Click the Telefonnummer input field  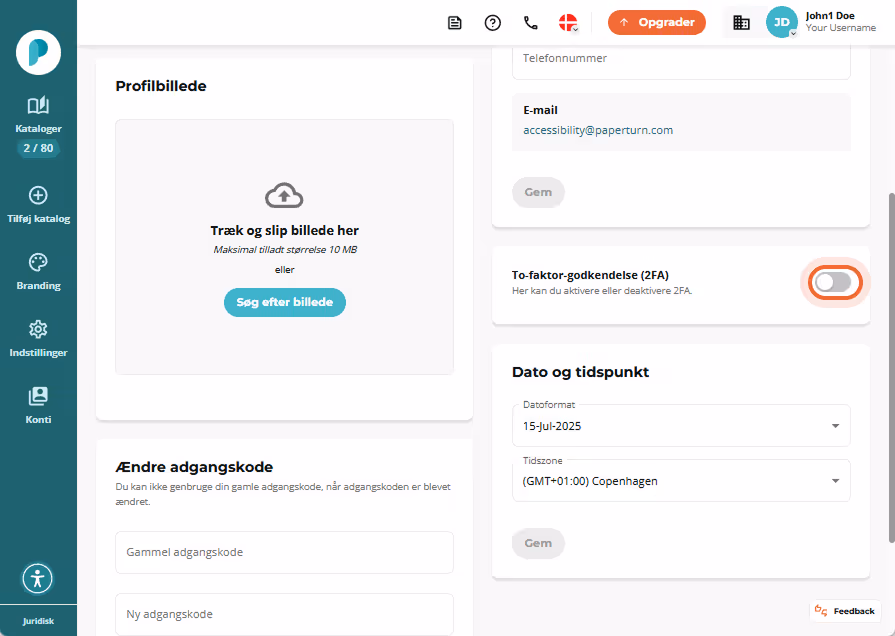[x=682, y=59]
